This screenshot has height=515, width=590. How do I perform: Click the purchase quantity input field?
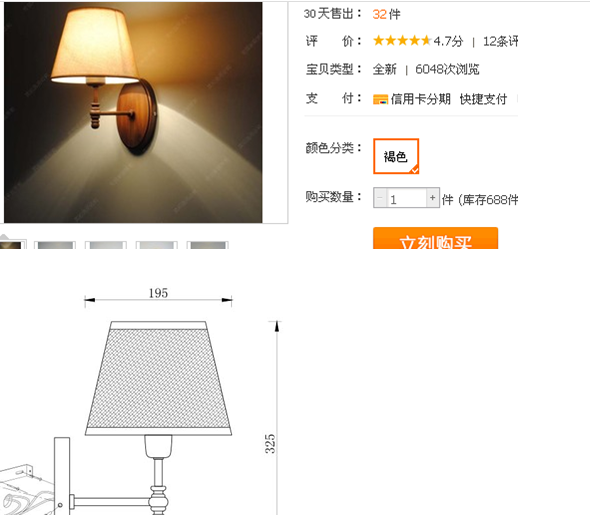406,198
